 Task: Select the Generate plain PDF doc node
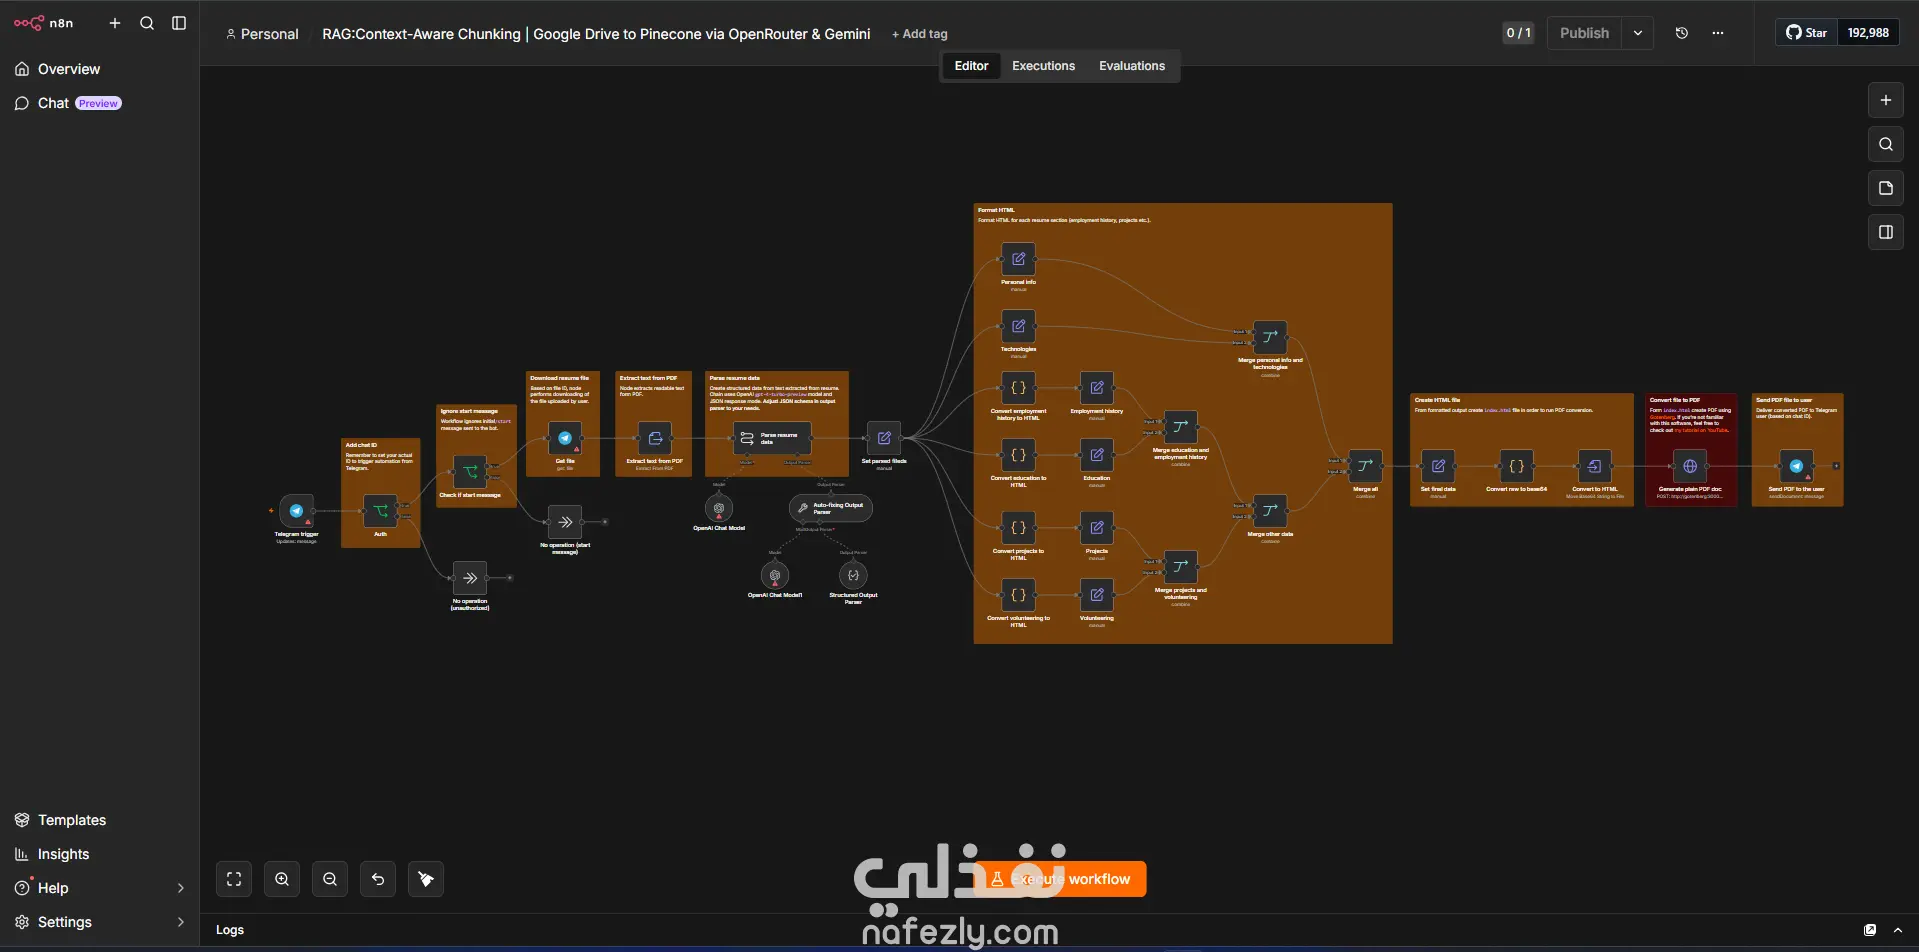pyautogui.click(x=1690, y=466)
